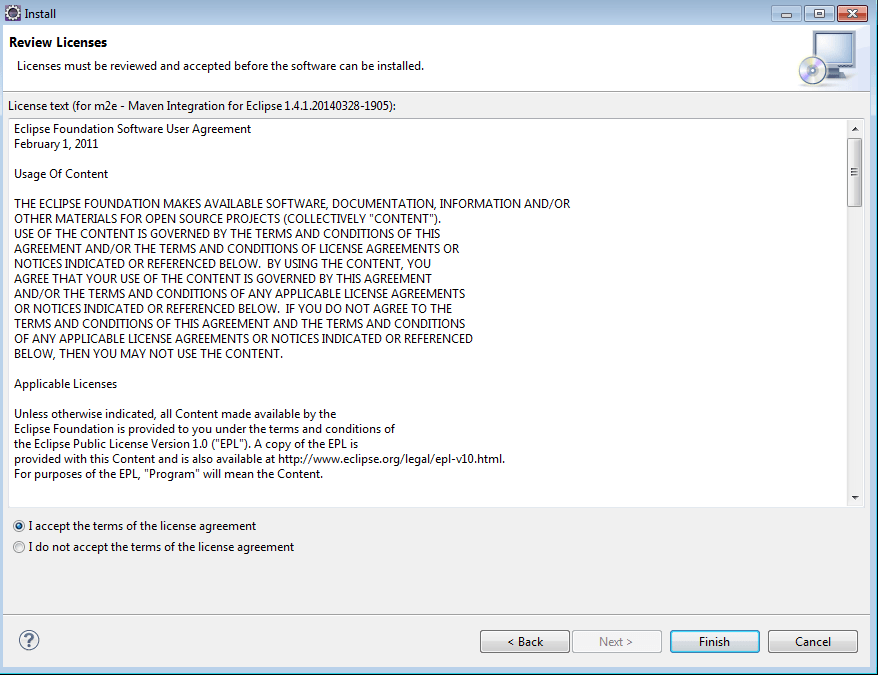Click the 'Usage Of Content' line in license text
This screenshot has width=878, height=675.
click(61, 174)
